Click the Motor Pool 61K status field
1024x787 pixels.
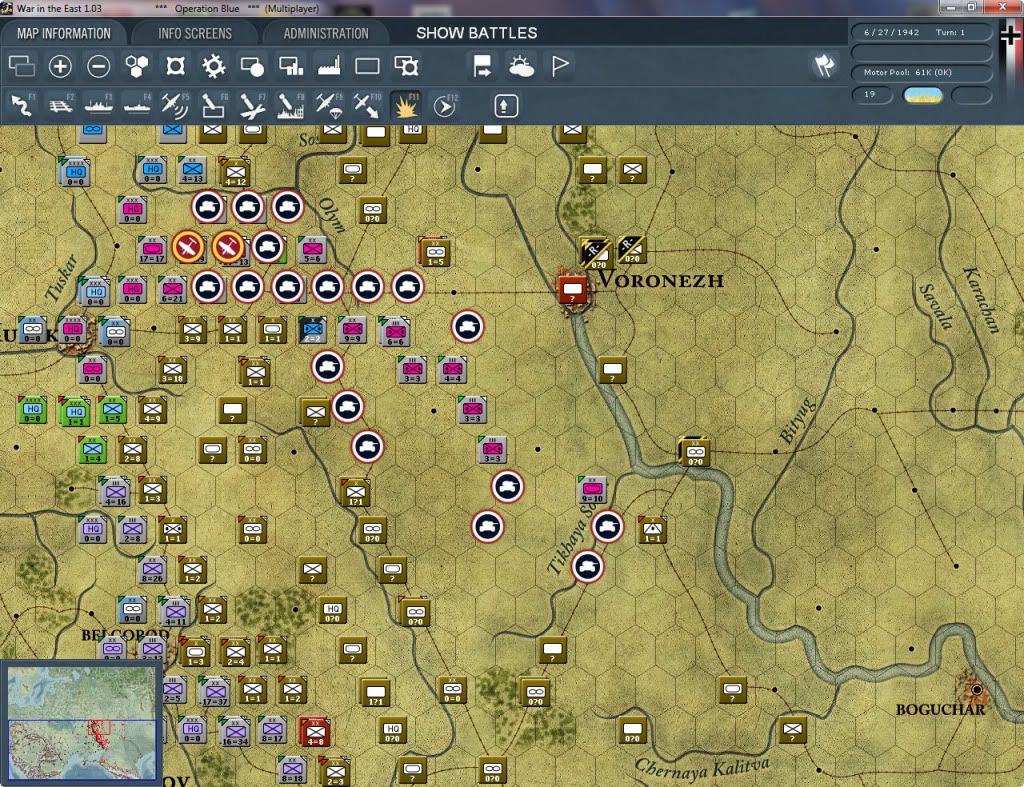coord(921,72)
